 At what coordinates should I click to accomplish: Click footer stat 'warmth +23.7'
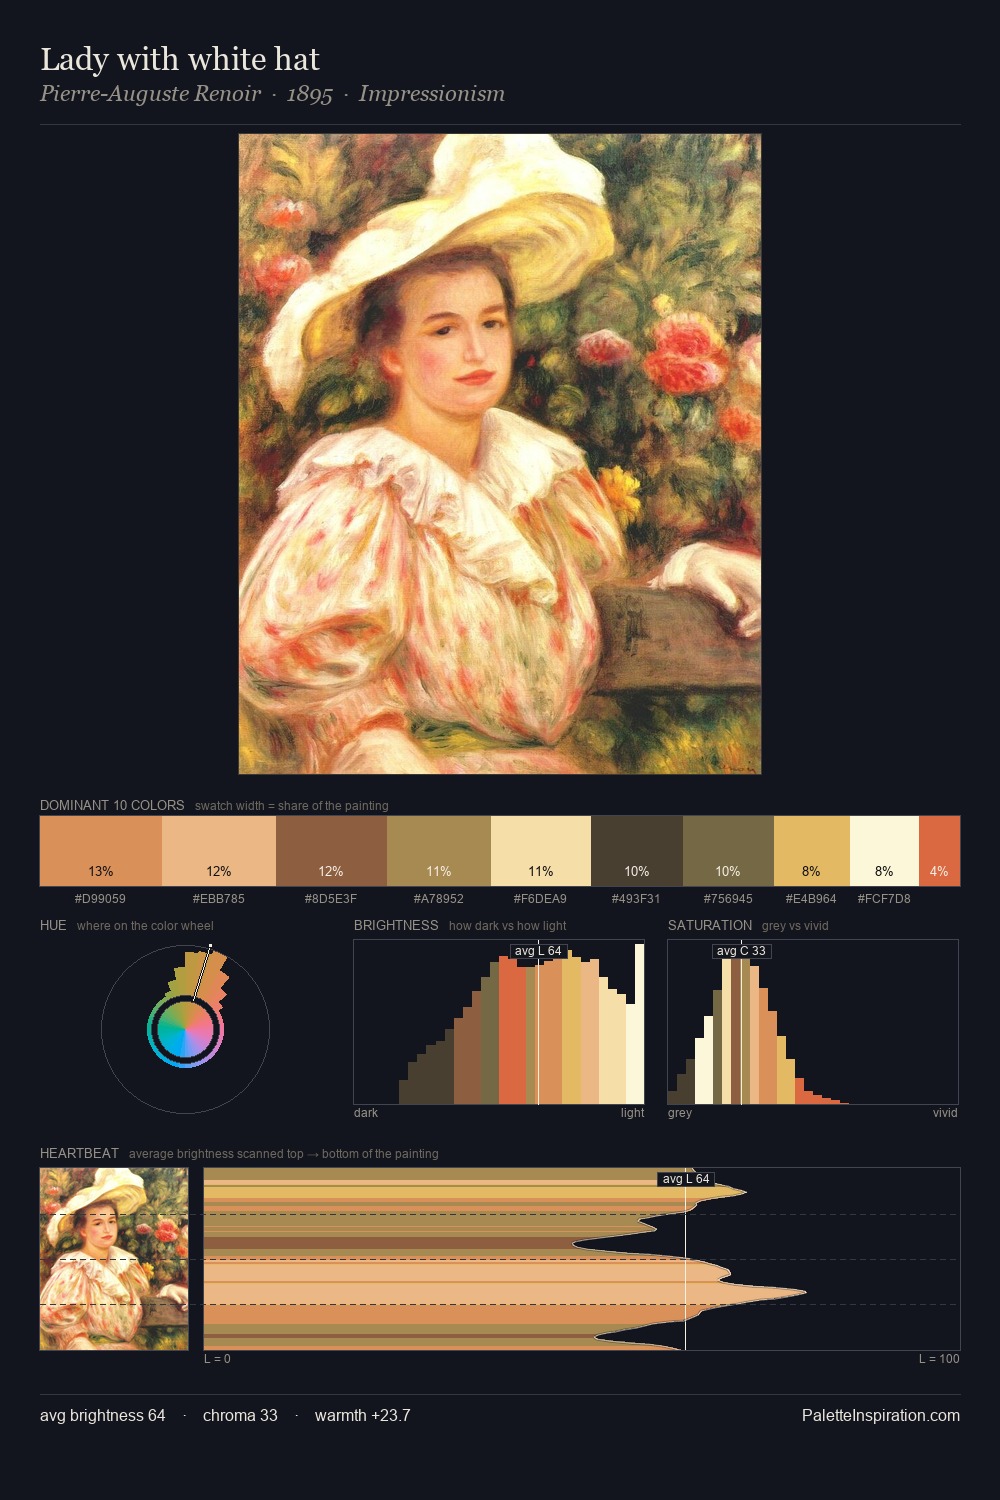click(x=362, y=1415)
